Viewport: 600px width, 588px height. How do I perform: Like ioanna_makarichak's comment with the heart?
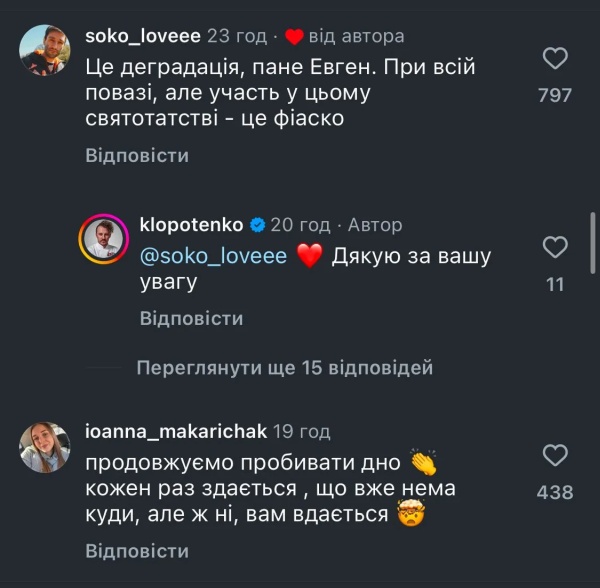pos(555,456)
